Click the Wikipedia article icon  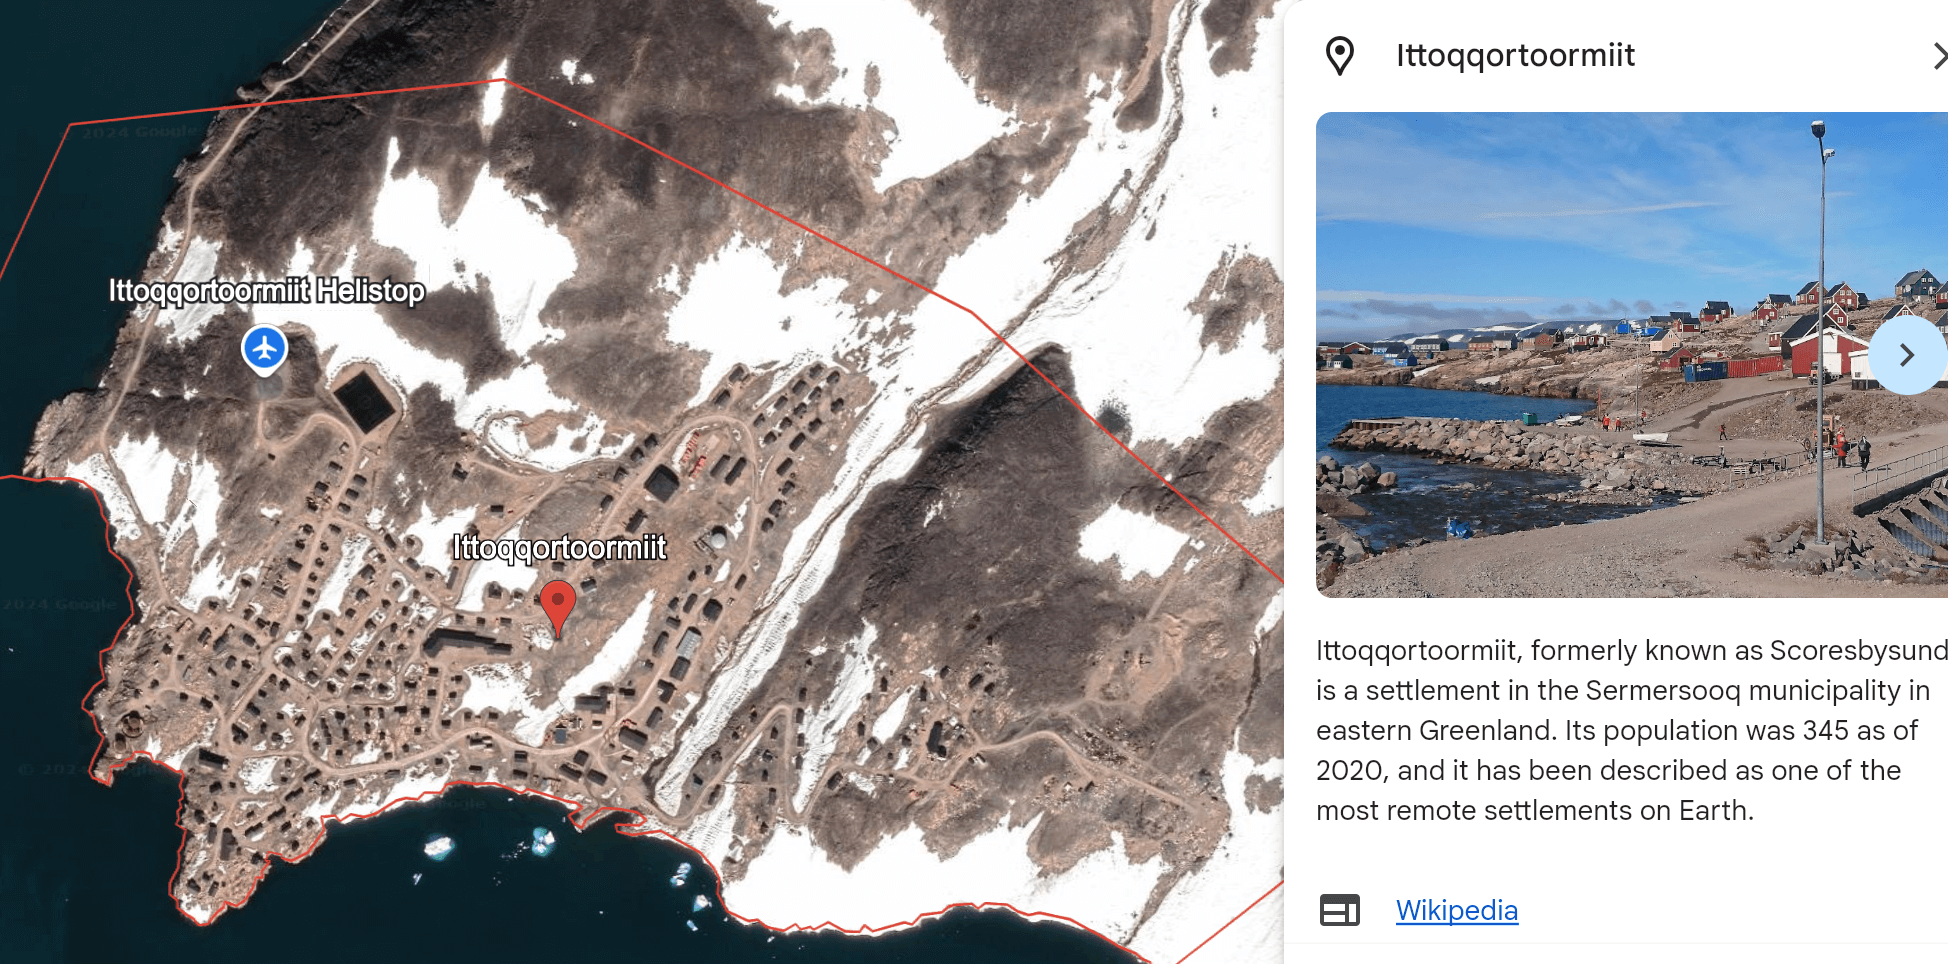(x=1339, y=910)
